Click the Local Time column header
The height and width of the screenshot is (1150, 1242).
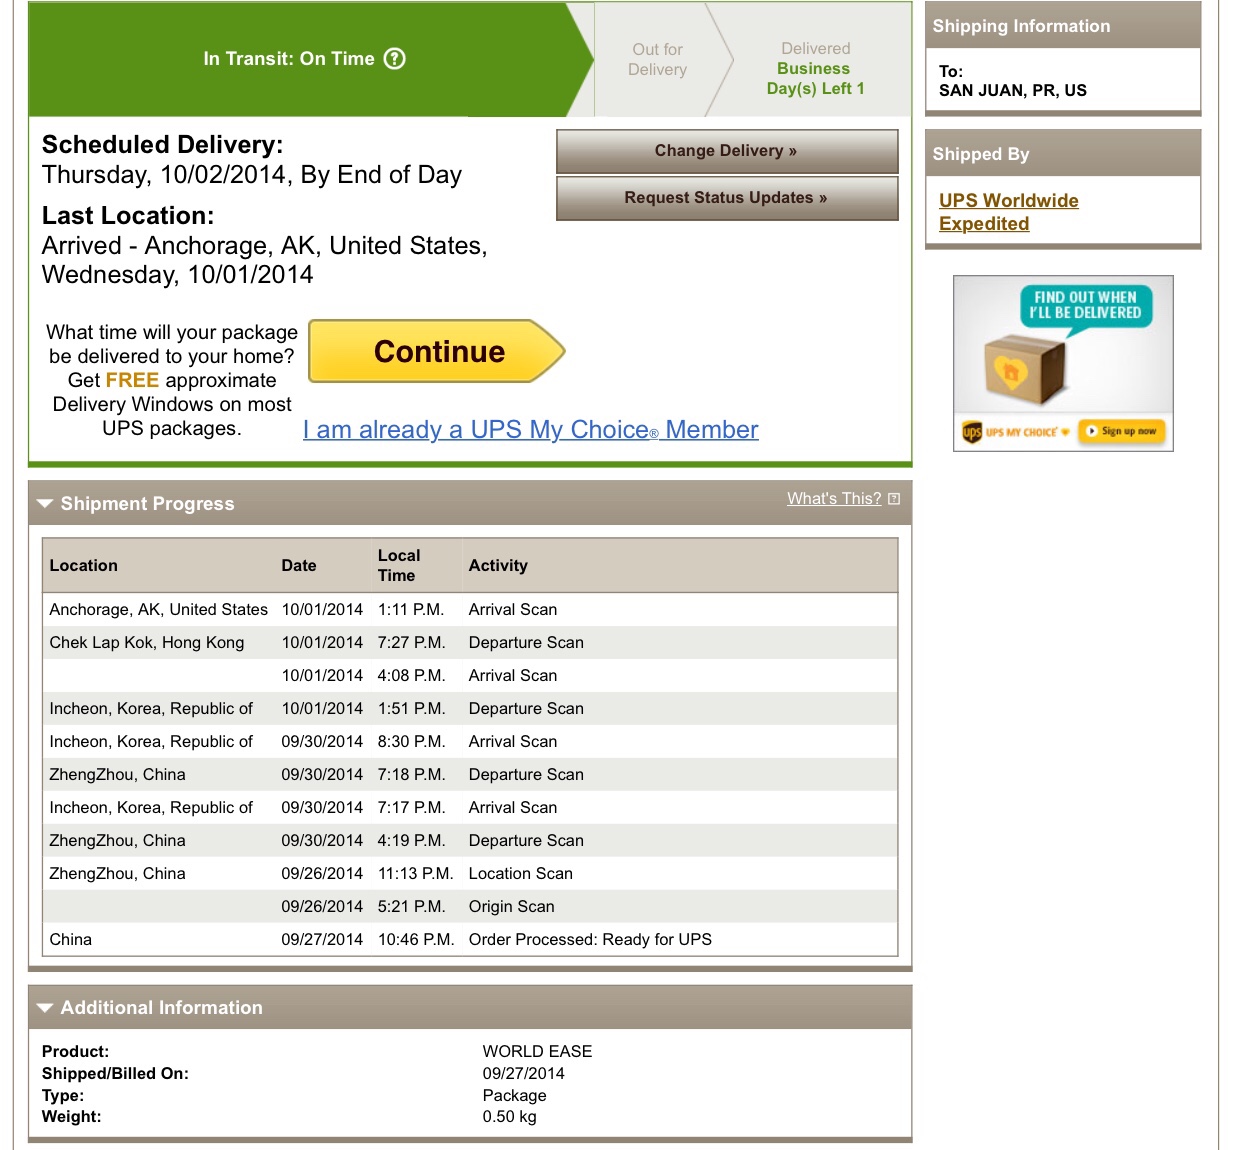[x=399, y=566]
